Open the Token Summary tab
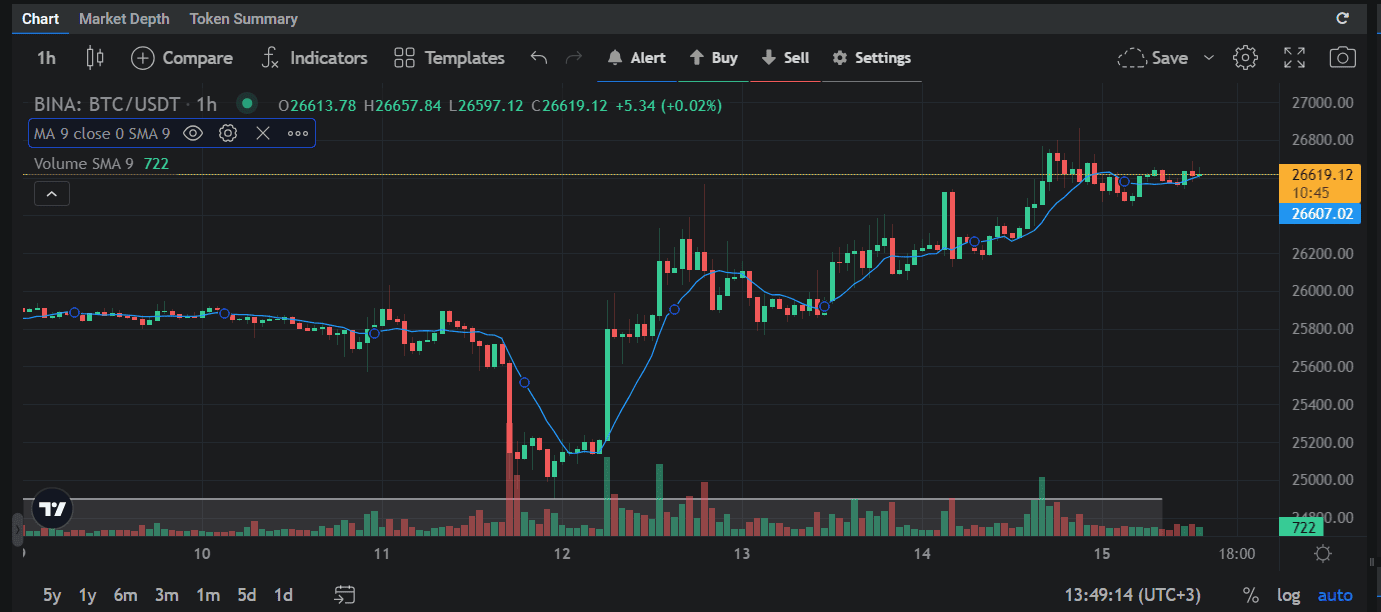Image resolution: width=1381 pixels, height=612 pixels. pos(243,18)
